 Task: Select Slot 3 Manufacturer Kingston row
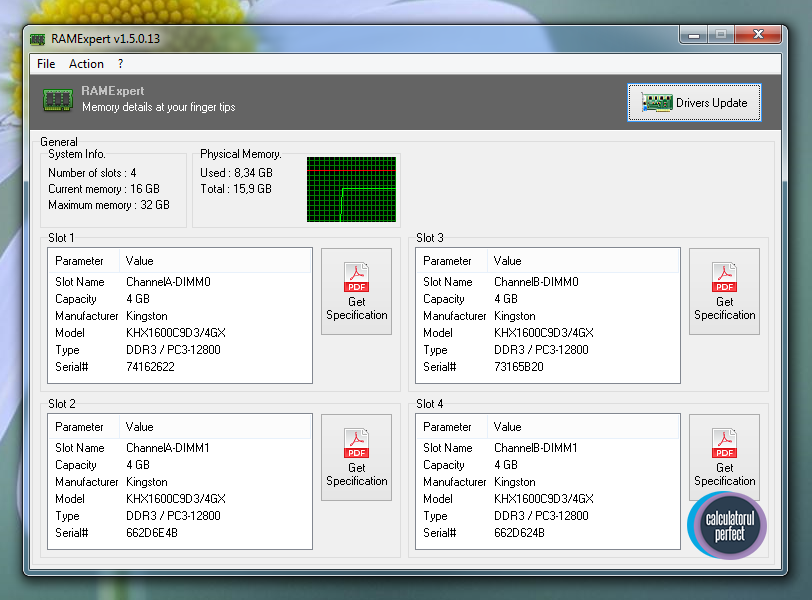(548, 316)
